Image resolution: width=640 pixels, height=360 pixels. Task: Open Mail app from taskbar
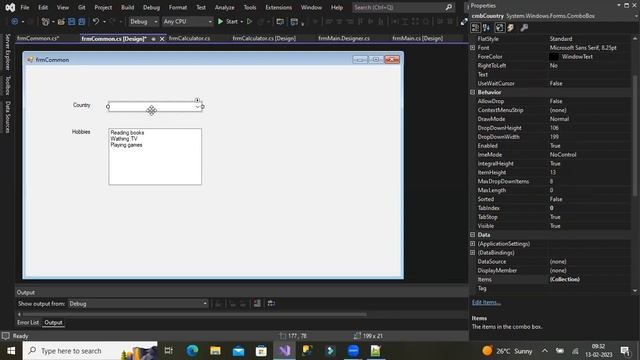click(238, 351)
